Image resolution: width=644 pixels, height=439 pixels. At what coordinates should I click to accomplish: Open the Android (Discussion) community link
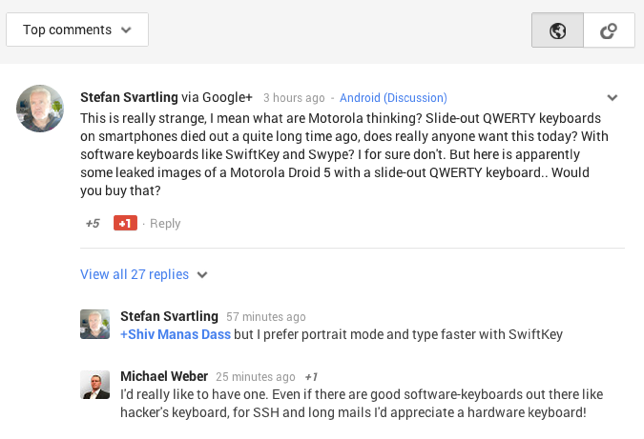[x=393, y=98]
